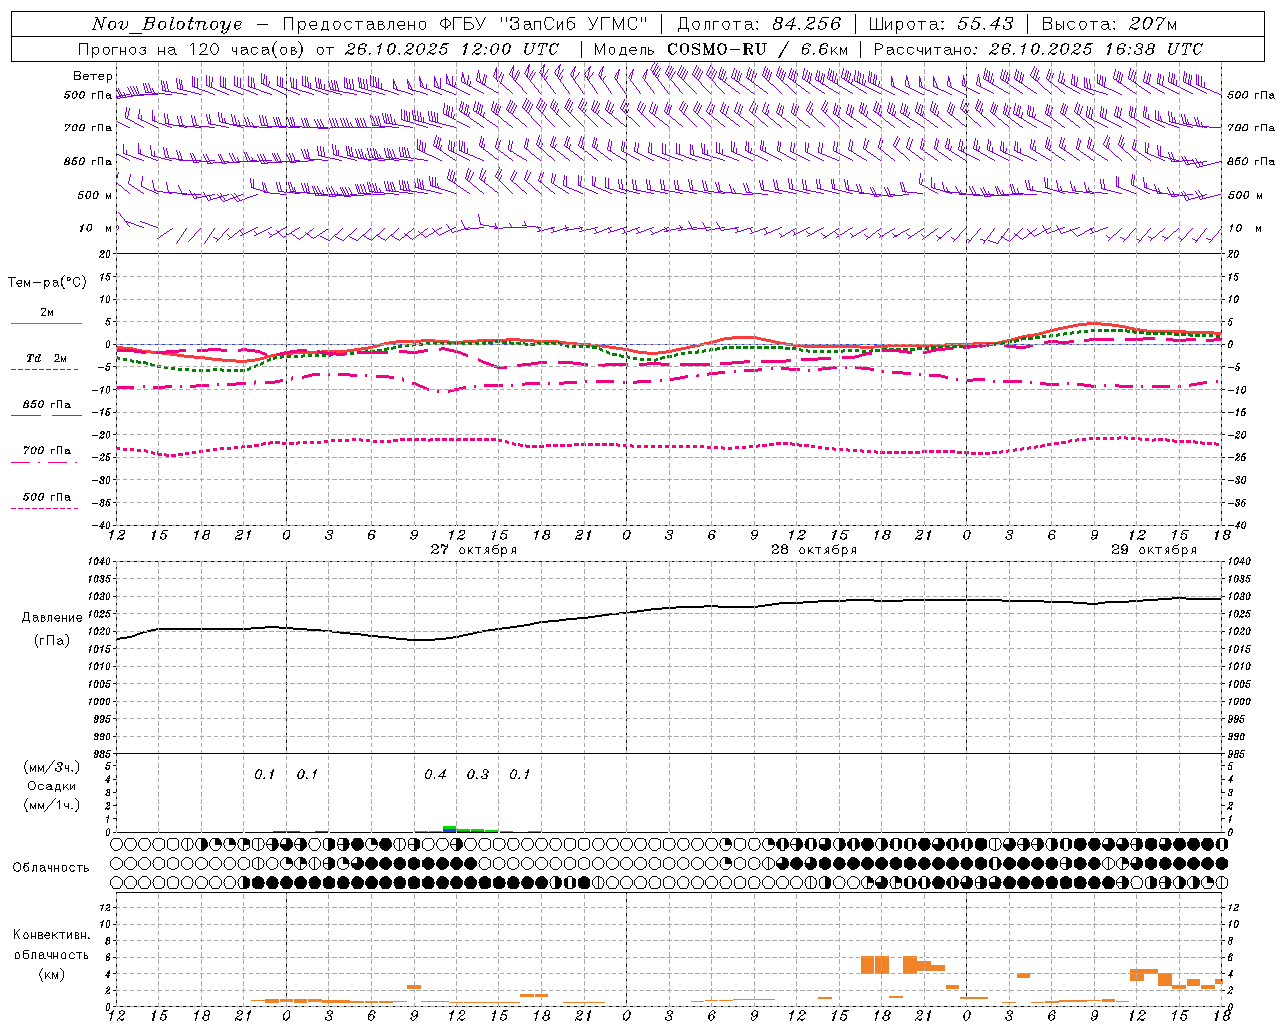This screenshot has width=1280, height=1024.
Task: Click the red line sample under 2м legend
Action: point(46,323)
